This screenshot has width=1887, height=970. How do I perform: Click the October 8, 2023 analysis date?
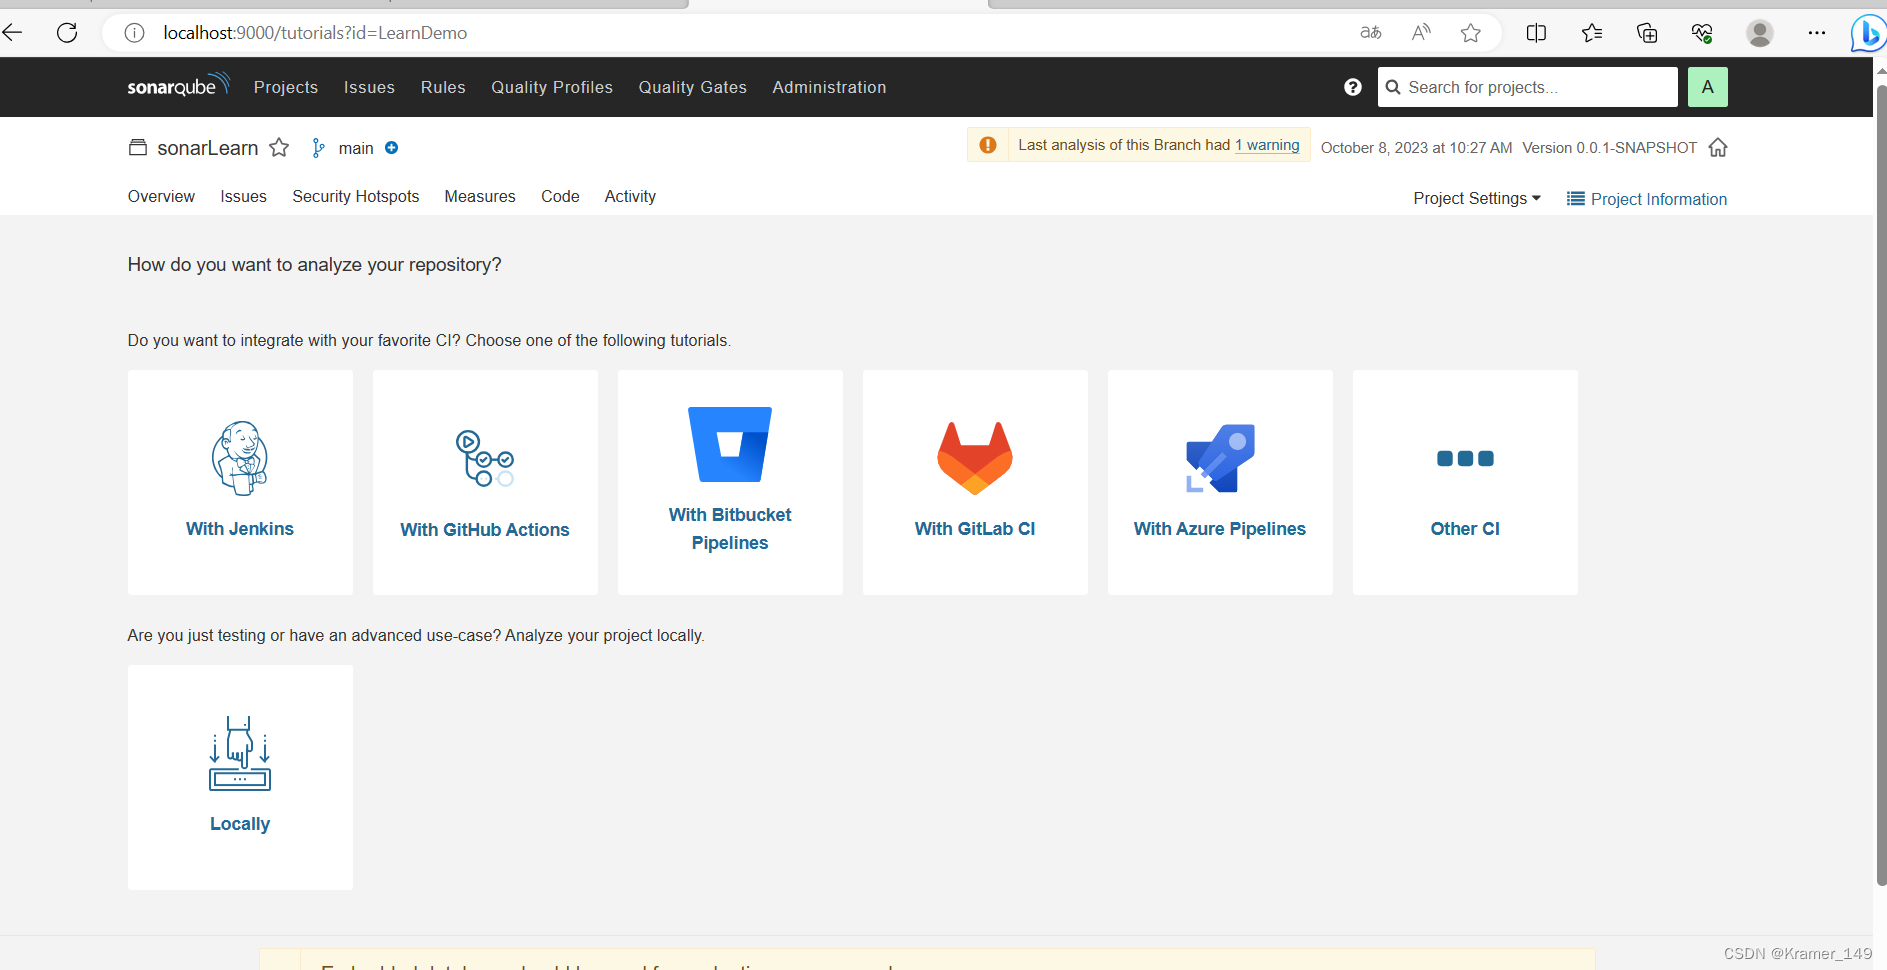[x=1416, y=148]
